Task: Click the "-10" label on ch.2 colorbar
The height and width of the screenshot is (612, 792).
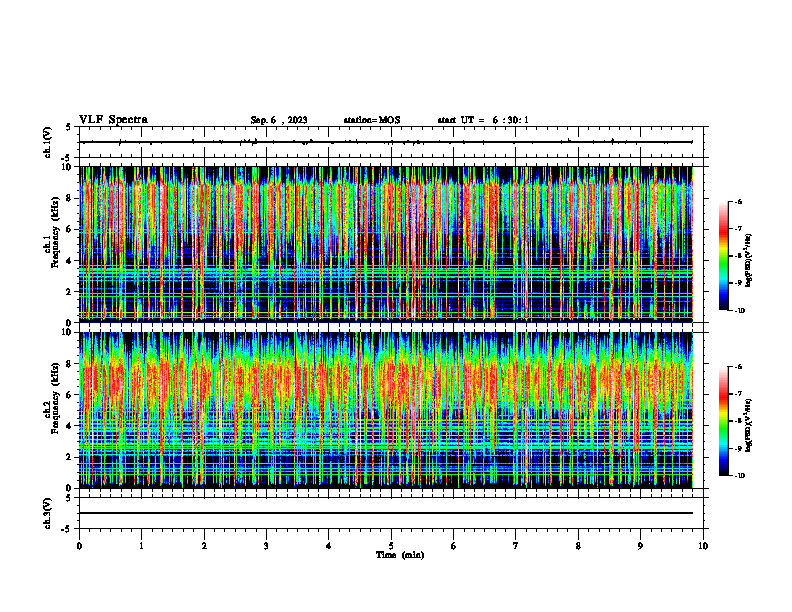Action: click(x=740, y=476)
